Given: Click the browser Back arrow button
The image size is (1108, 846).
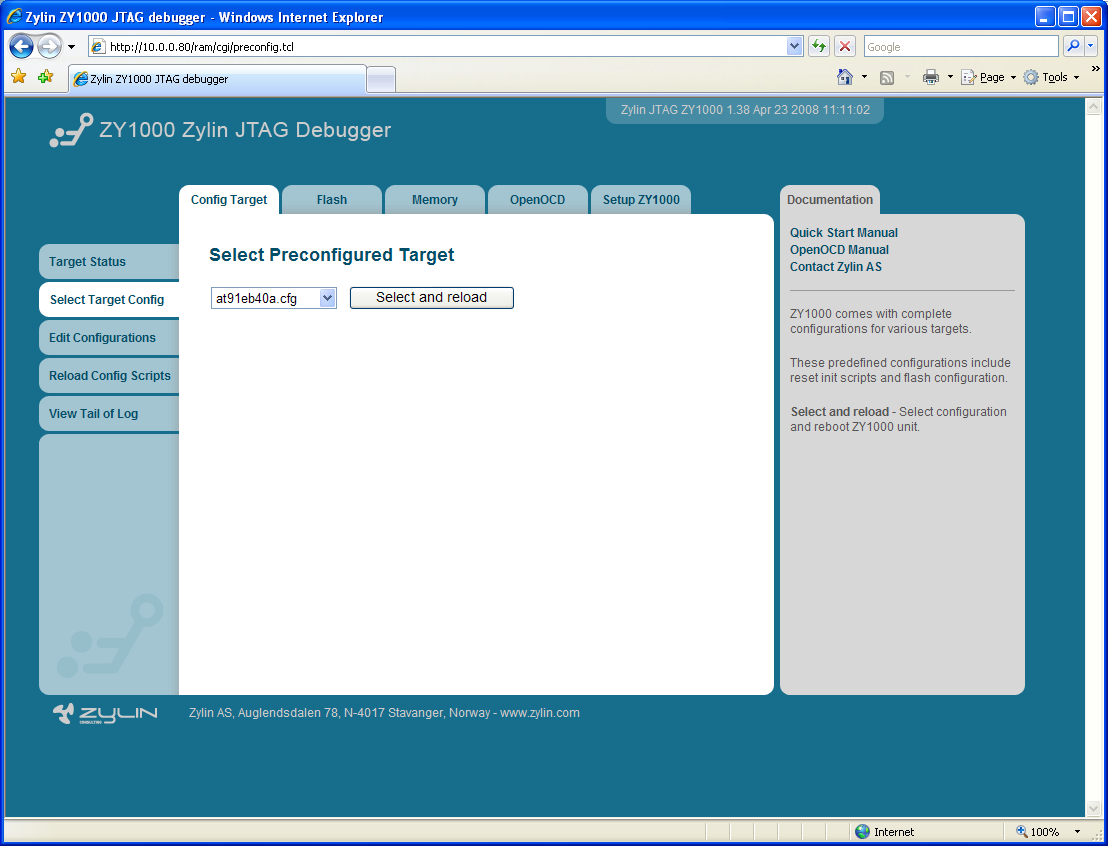Looking at the screenshot, I should 21,47.
